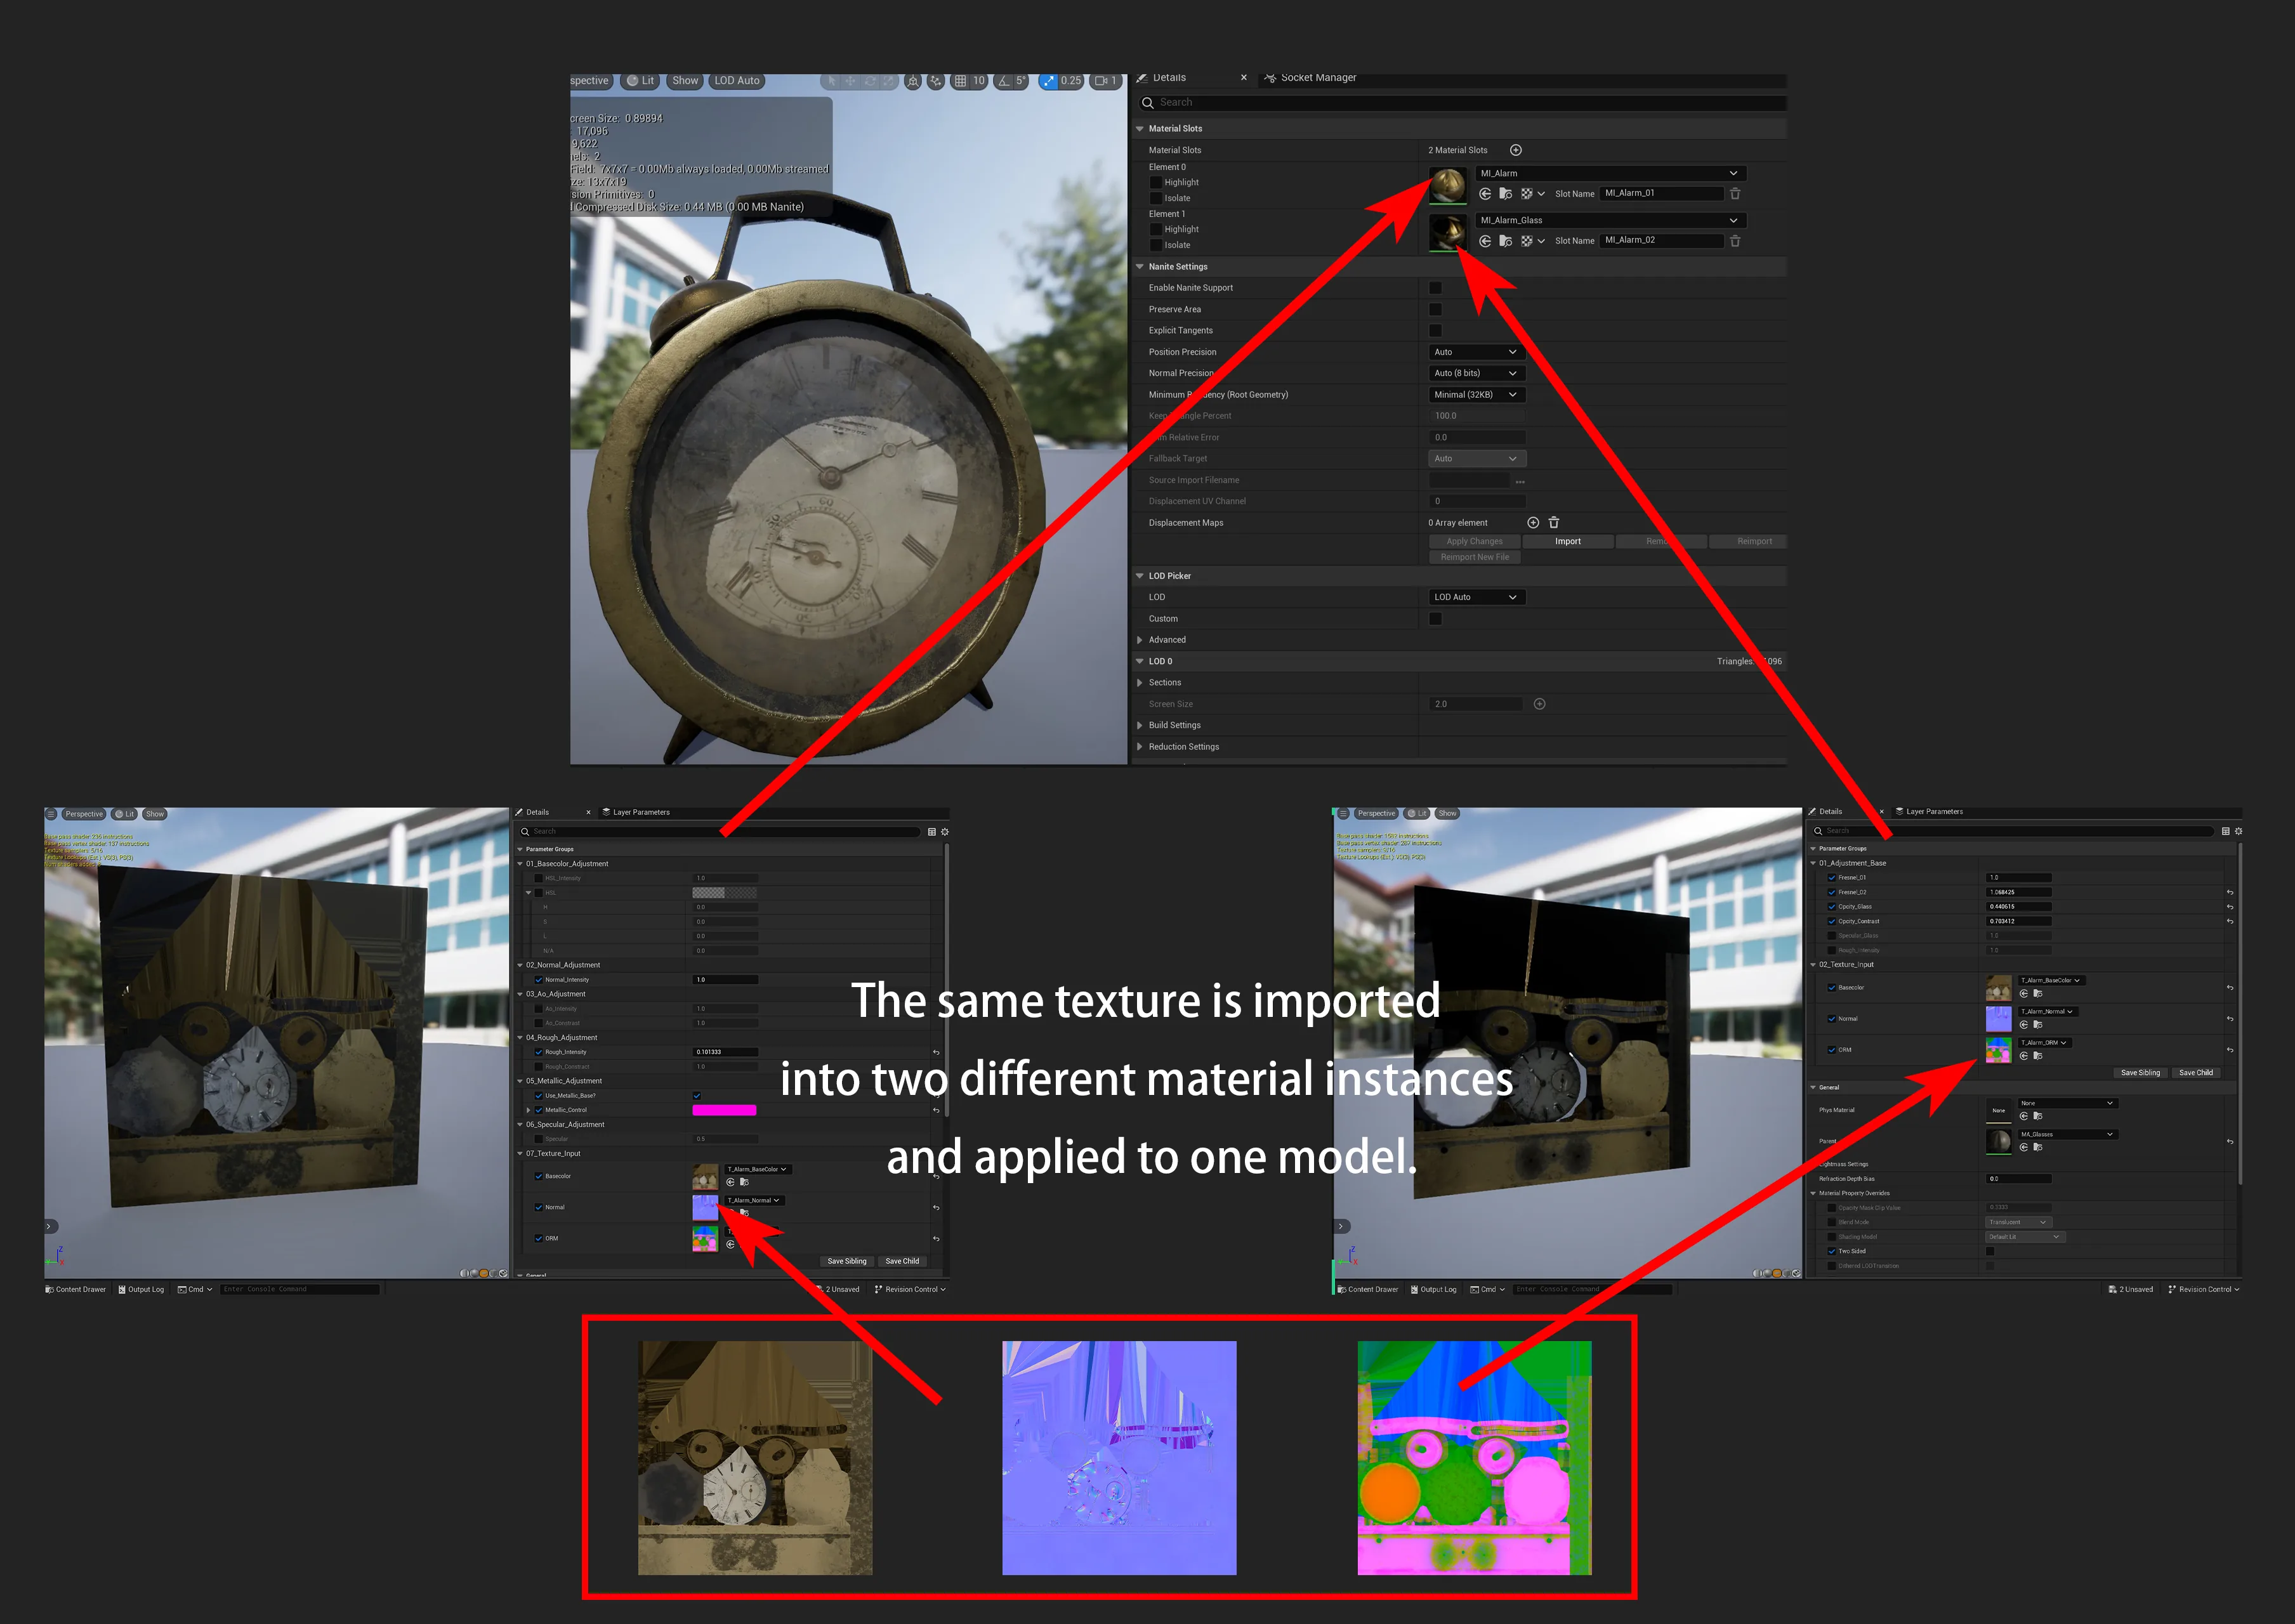Collapse 04_Rough_Adjustment group in left window
2295x1624 pixels.
pos(519,1038)
